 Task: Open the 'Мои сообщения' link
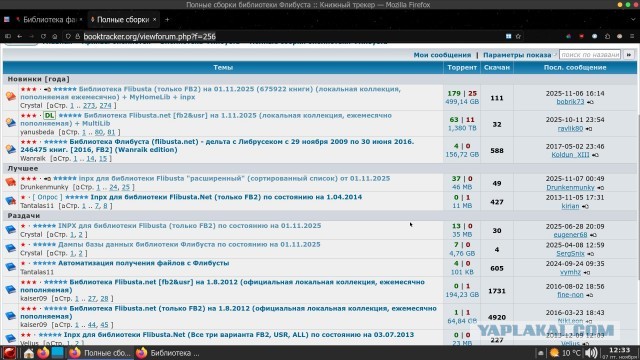442,55
